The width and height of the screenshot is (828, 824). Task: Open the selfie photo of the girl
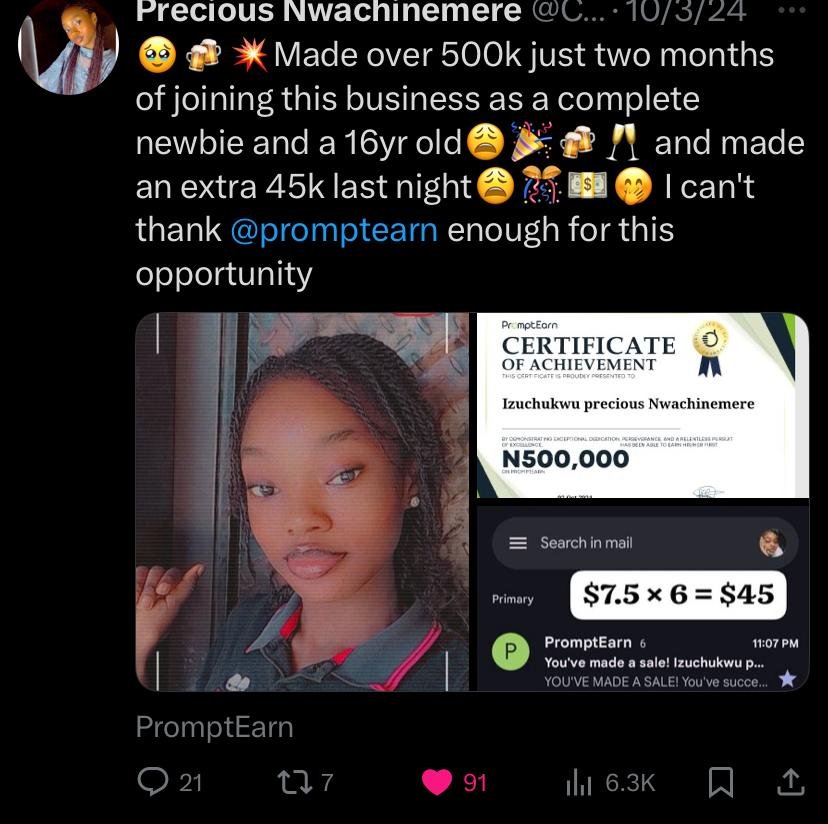pyautogui.click(x=303, y=502)
